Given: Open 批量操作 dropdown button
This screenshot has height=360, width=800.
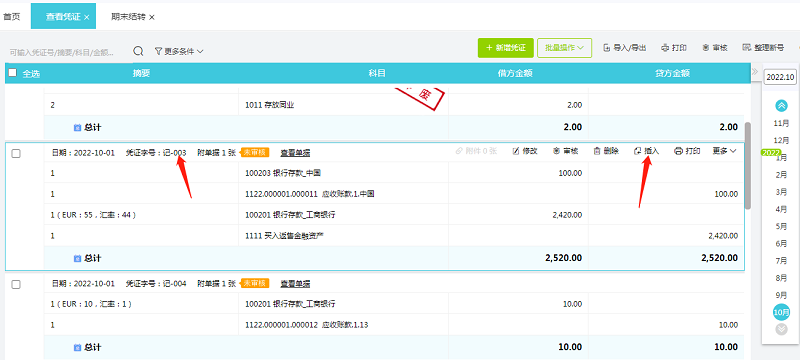Looking at the screenshot, I should (x=564, y=47).
